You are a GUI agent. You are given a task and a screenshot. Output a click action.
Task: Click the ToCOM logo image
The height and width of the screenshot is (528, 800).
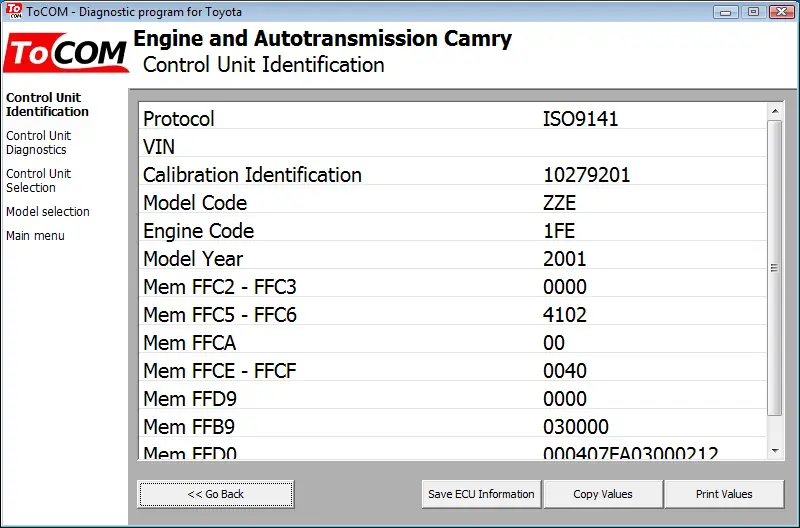coord(66,52)
